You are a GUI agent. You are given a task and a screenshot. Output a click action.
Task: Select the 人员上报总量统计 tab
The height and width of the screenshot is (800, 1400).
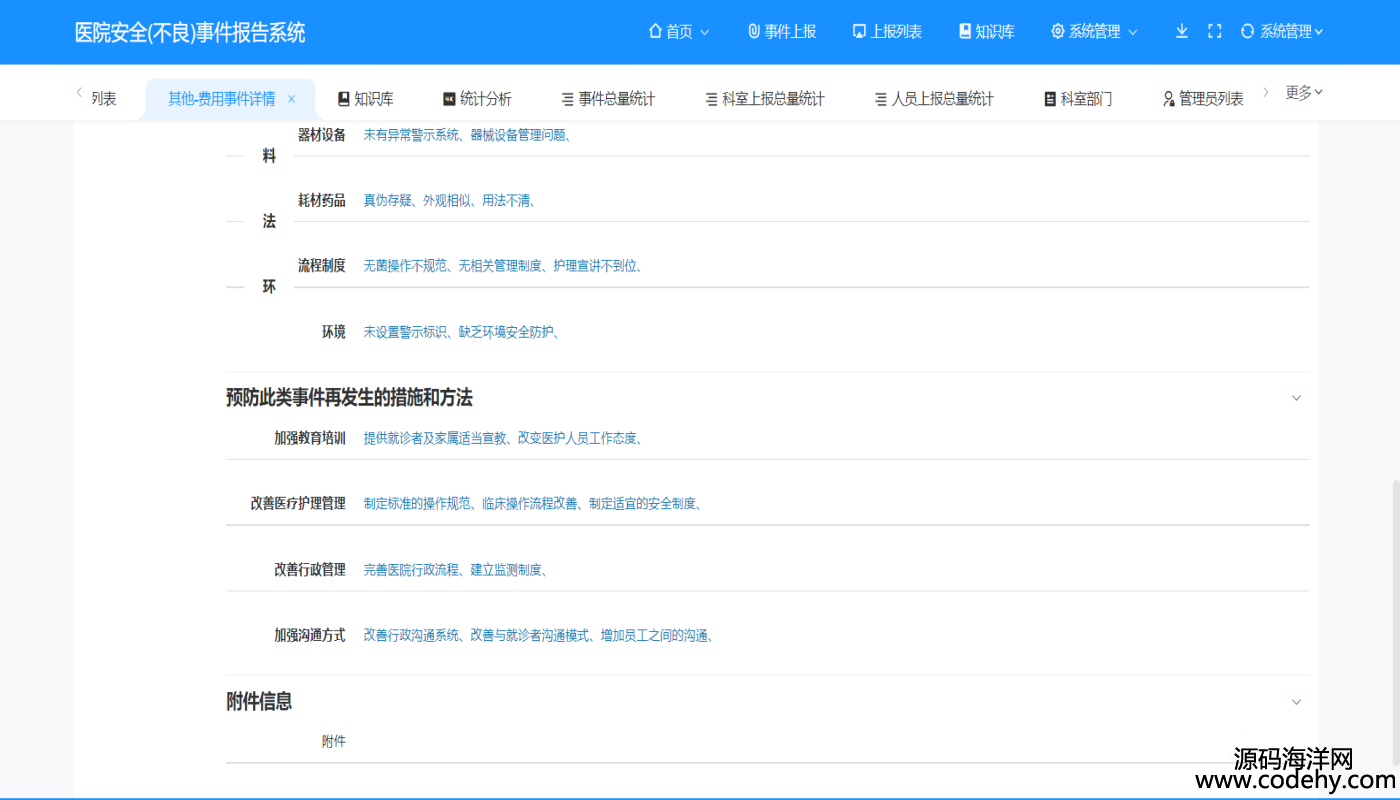click(934, 99)
